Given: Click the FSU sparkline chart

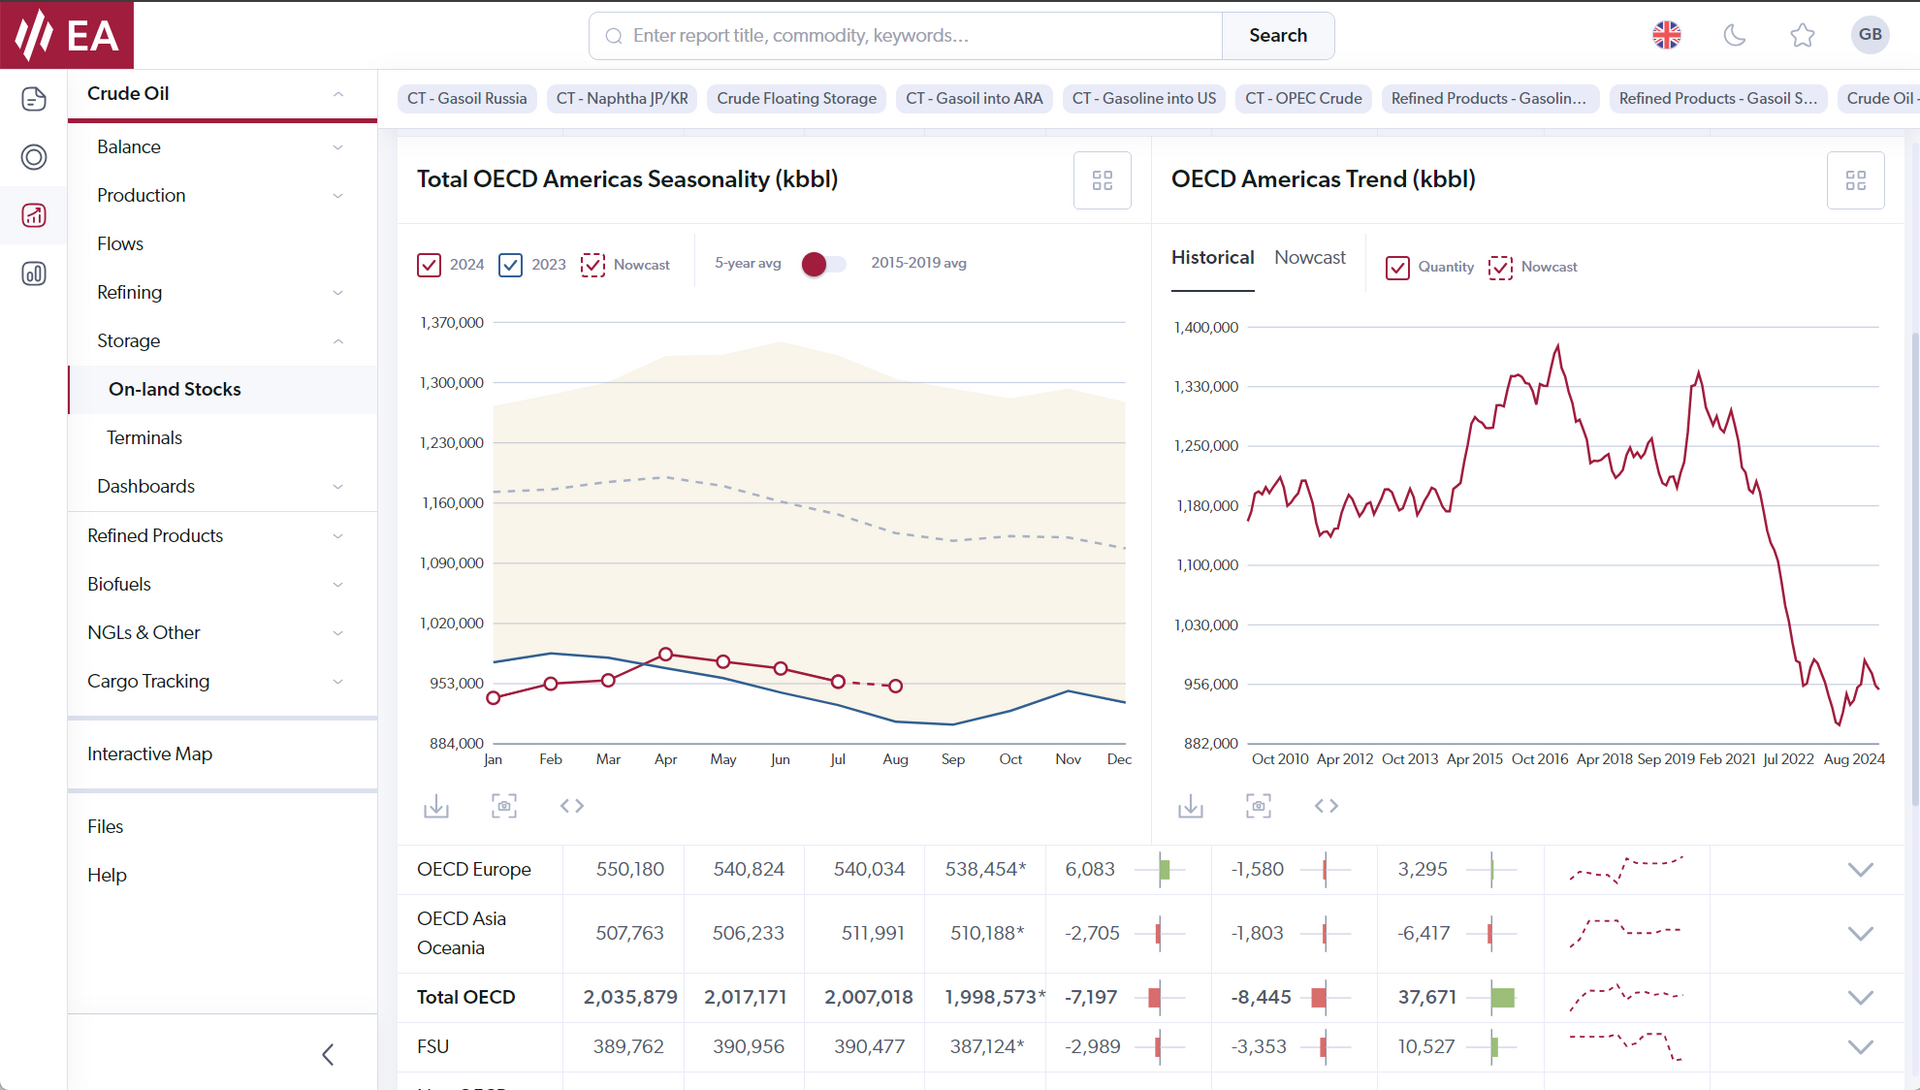Looking at the screenshot, I should [x=1626, y=1046].
